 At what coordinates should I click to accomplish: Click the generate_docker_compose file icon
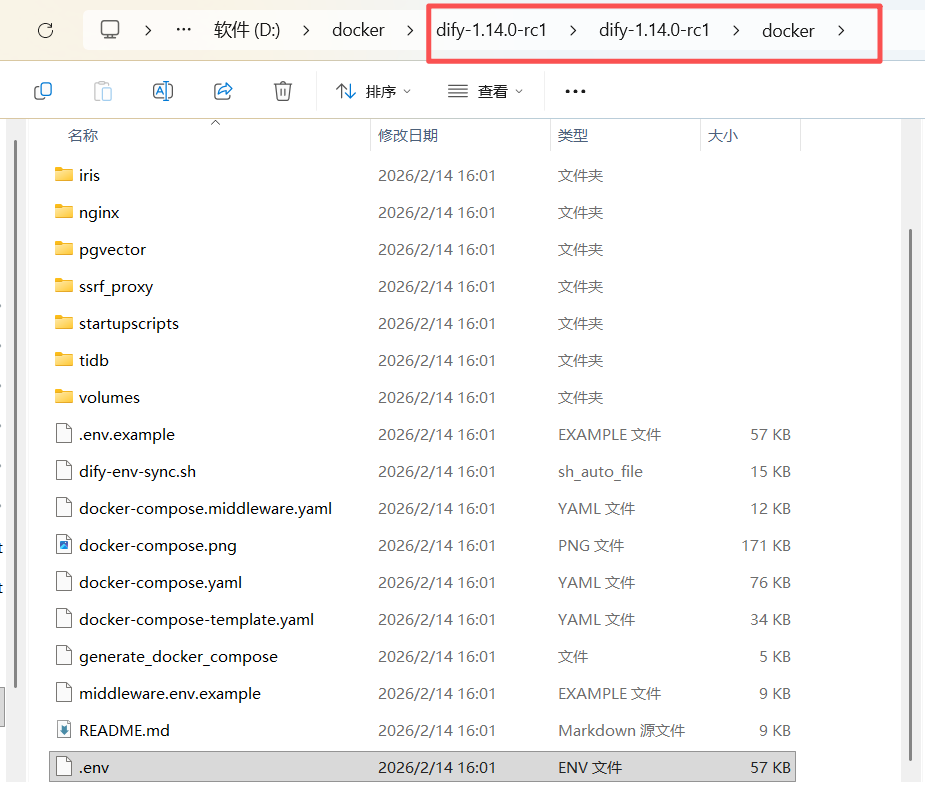[64, 656]
